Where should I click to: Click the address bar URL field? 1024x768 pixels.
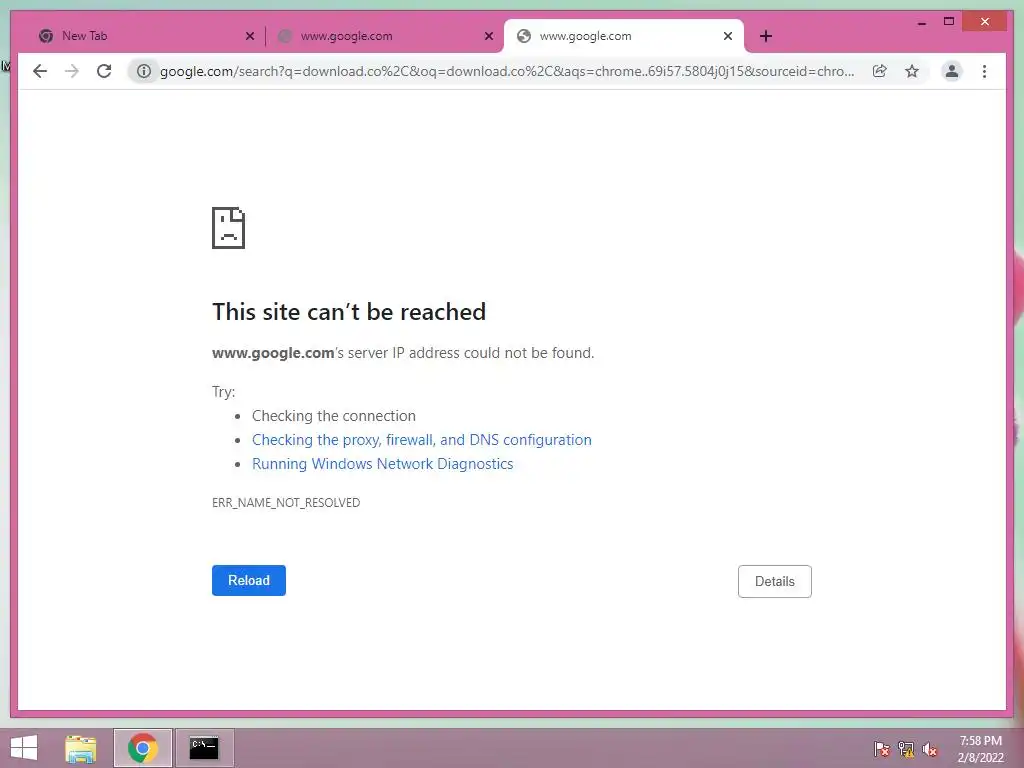507,71
